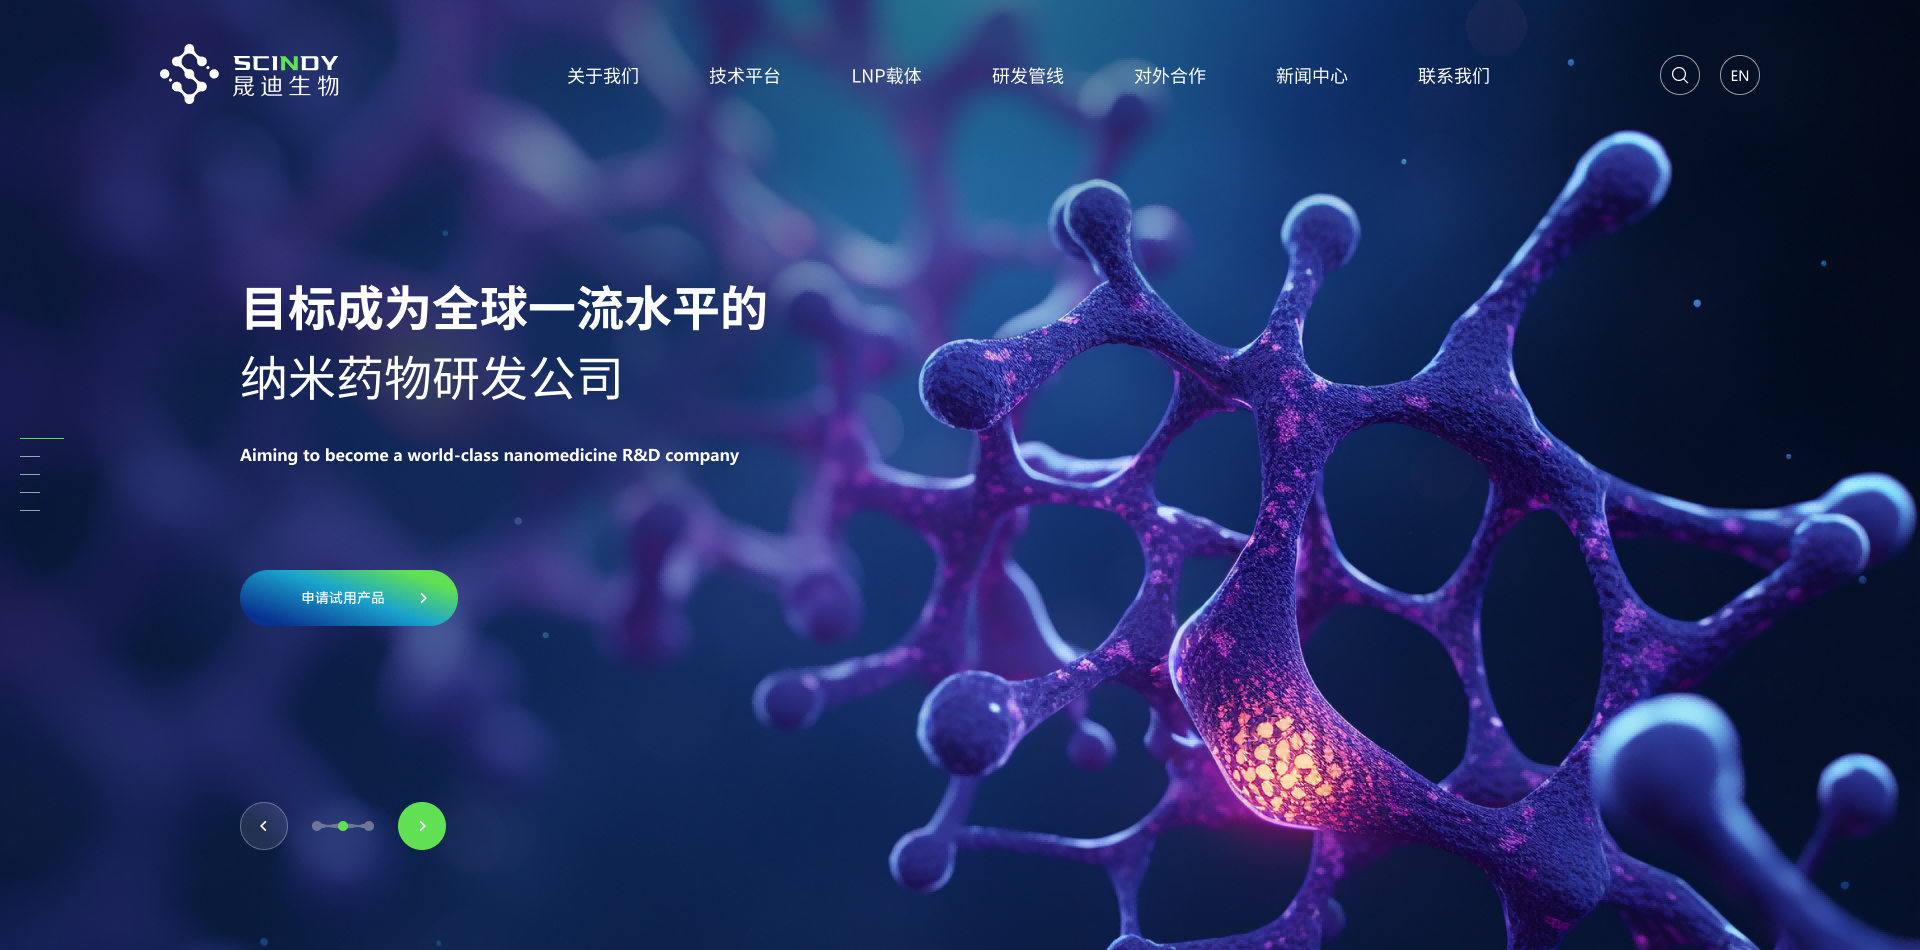Open the 对外合作 menu item
This screenshot has height=950, width=1920.
point(1169,76)
